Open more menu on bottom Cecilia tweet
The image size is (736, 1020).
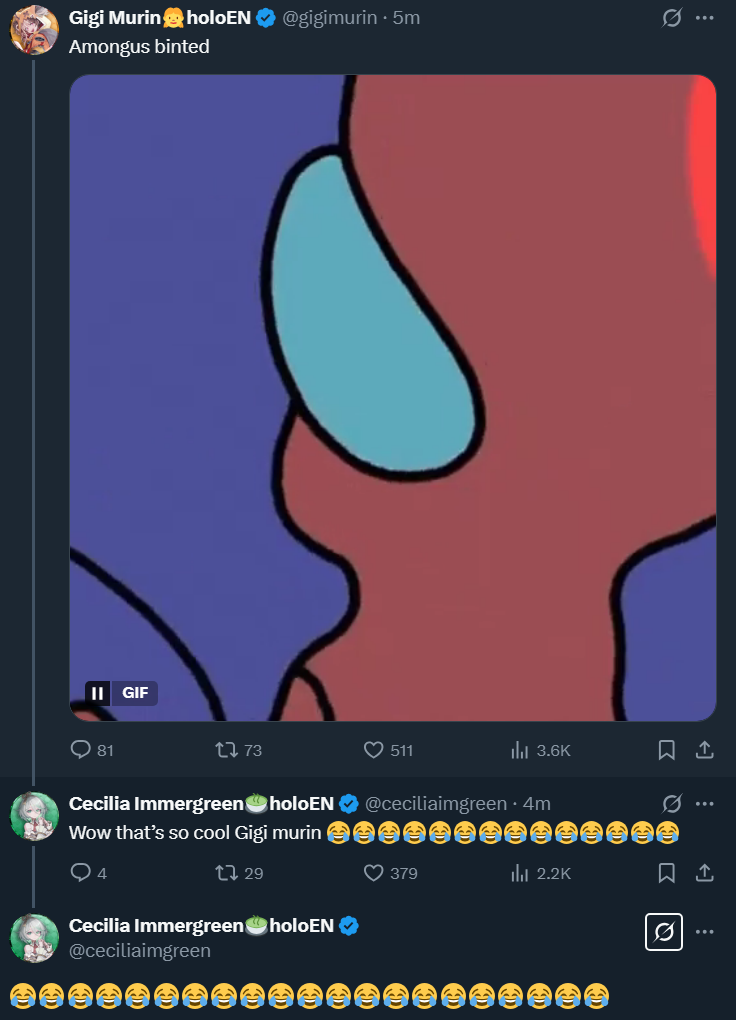click(705, 932)
